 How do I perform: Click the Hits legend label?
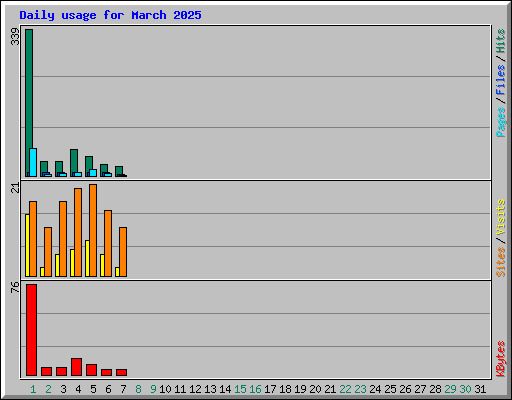501,41
